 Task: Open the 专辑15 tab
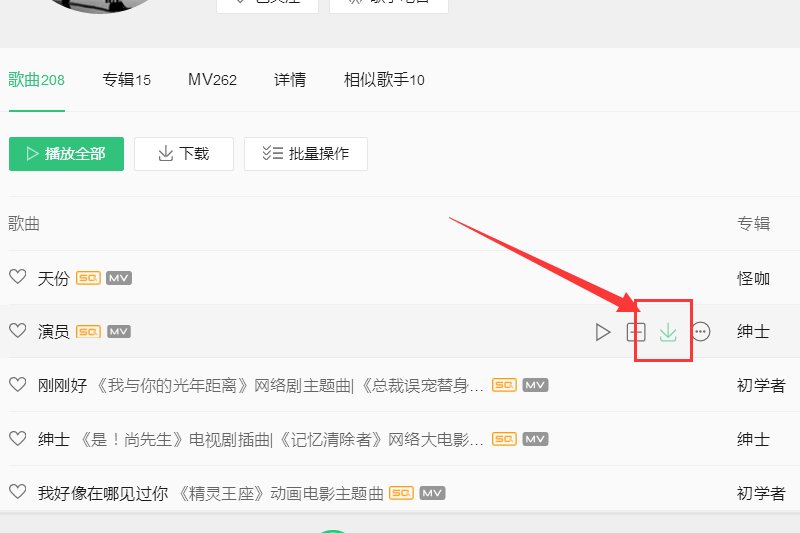point(127,80)
